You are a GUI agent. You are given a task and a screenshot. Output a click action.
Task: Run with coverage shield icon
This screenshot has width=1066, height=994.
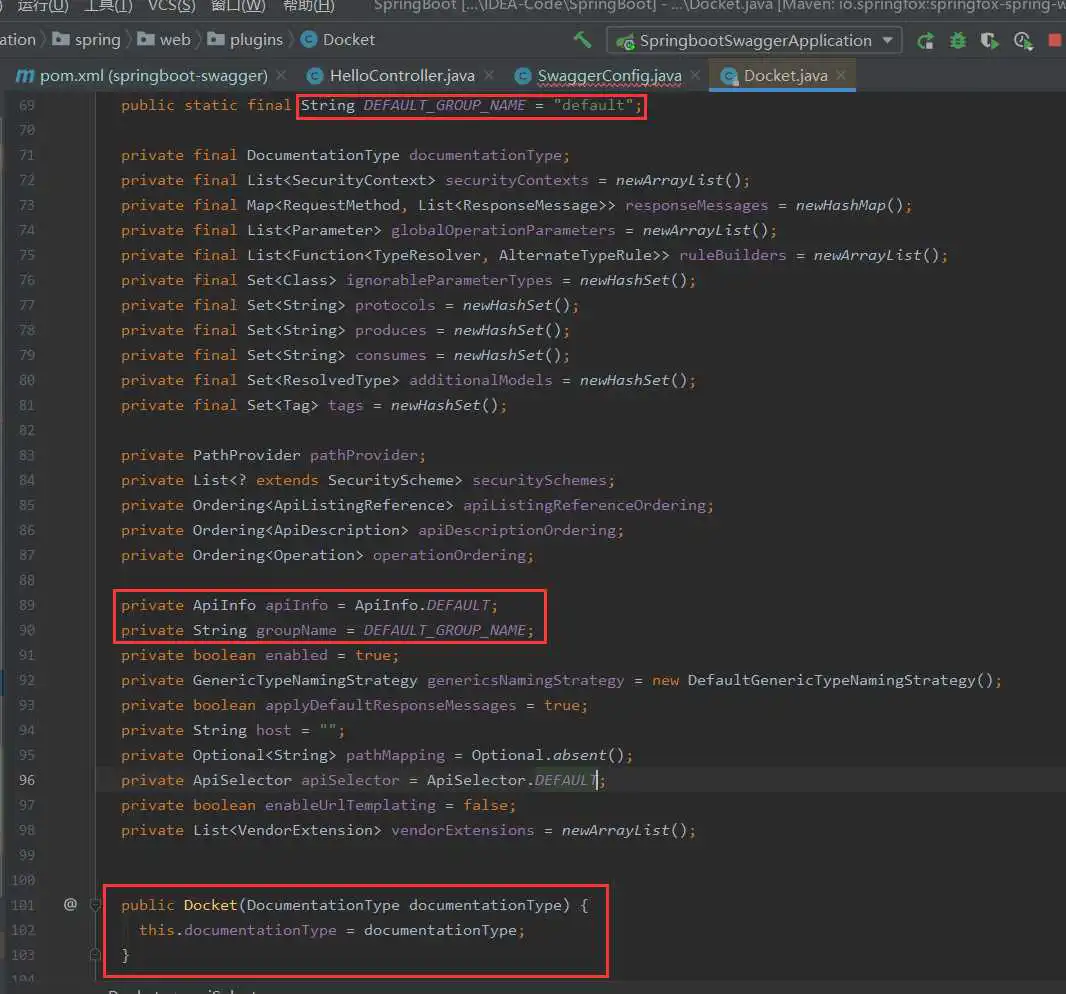point(989,41)
